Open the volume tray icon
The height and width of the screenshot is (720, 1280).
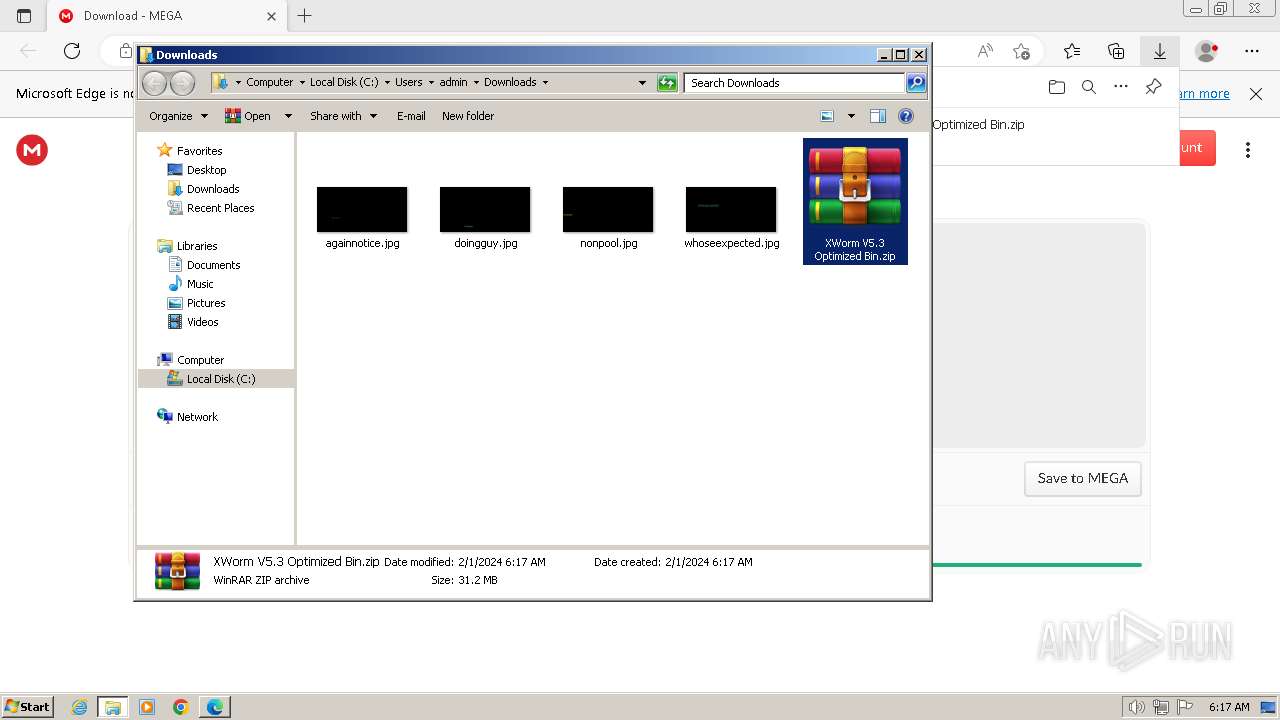1136,707
